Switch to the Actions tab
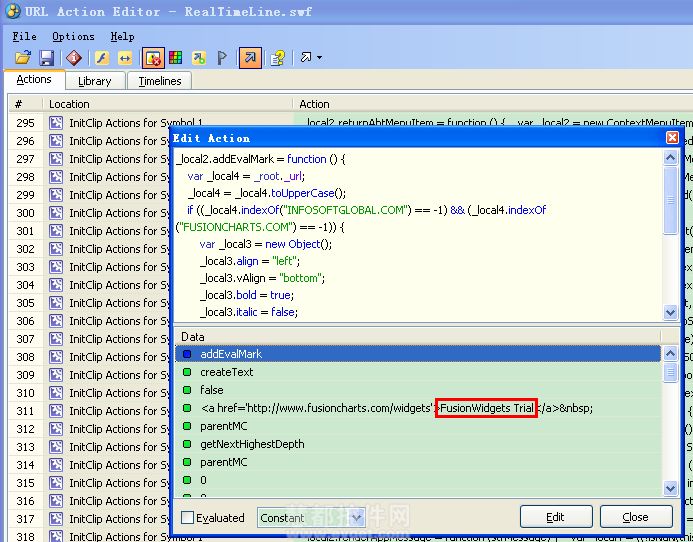This screenshot has width=693, height=542. [34, 80]
